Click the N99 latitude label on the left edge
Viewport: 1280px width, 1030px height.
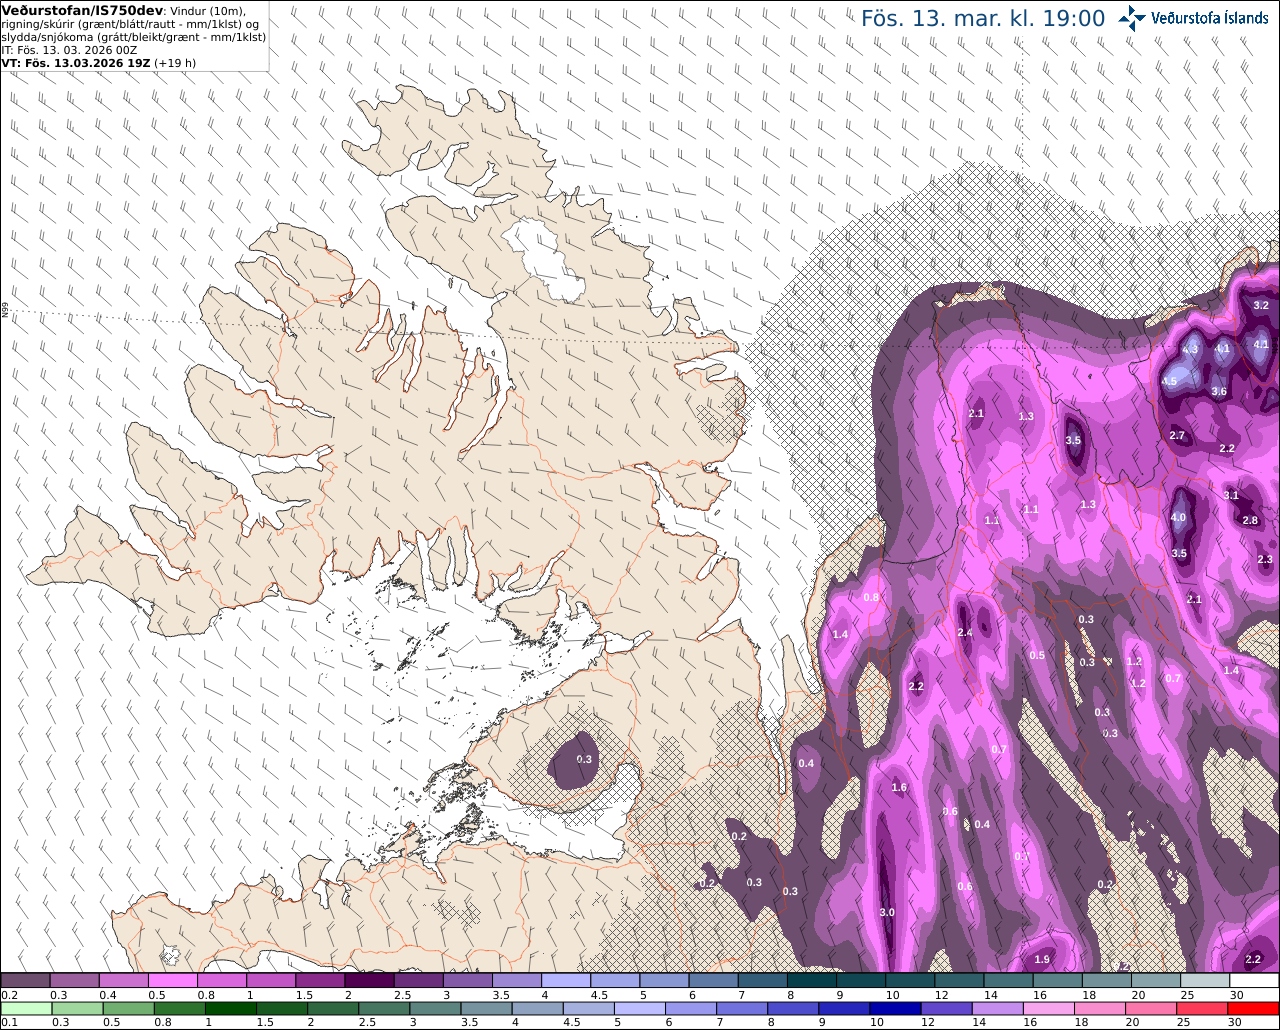5,311
